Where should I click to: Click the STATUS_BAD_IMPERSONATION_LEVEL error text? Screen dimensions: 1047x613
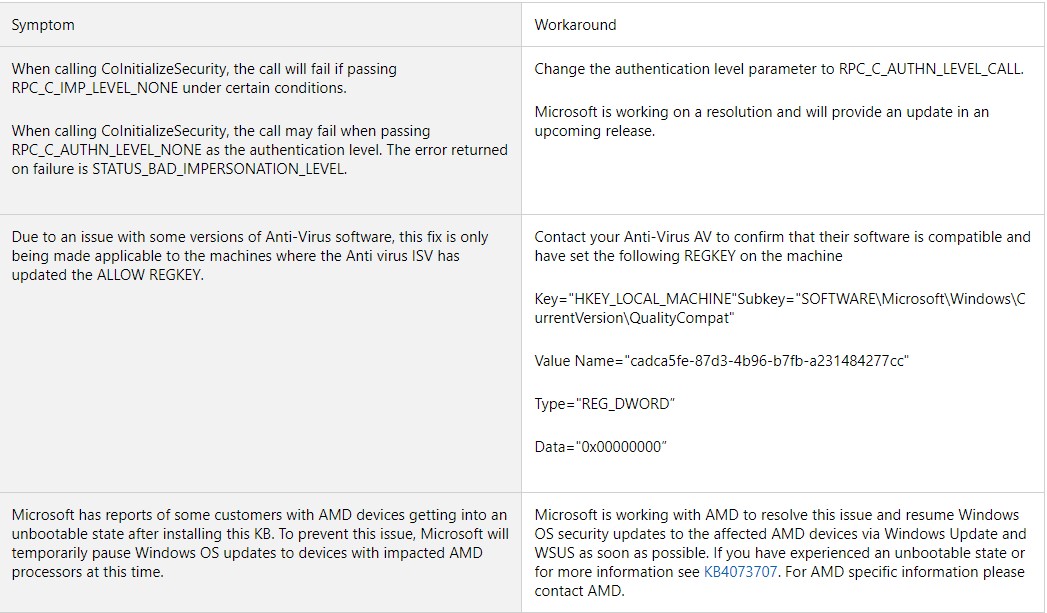click(219, 169)
